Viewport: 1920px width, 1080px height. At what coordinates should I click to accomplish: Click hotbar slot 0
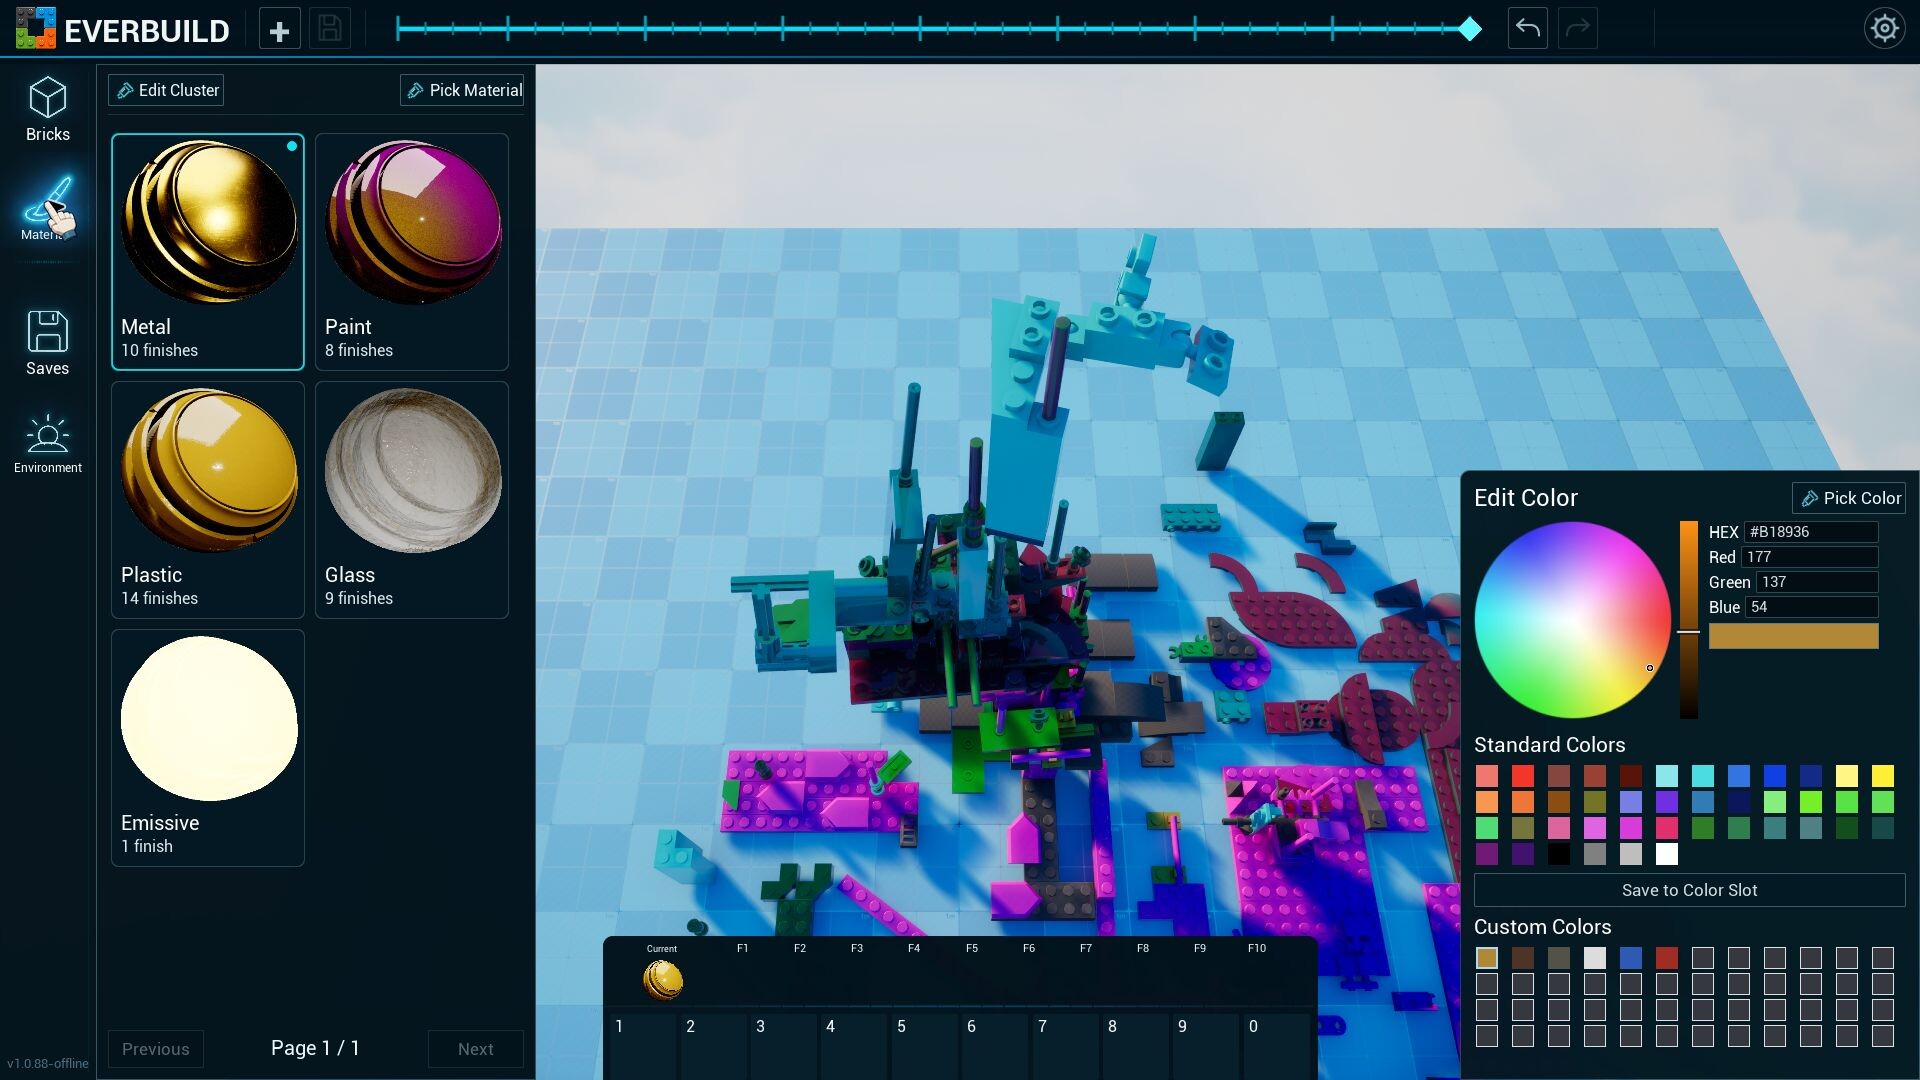(1277, 1045)
